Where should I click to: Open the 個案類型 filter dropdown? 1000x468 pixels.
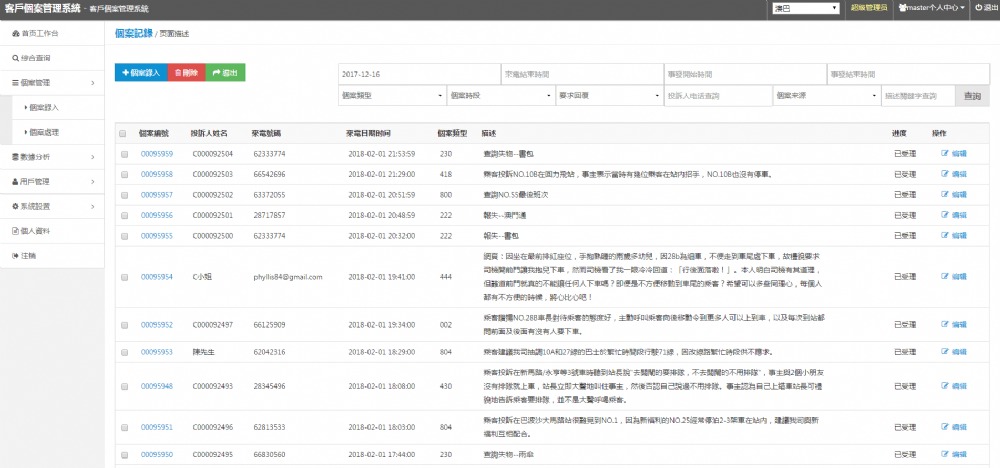point(392,96)
